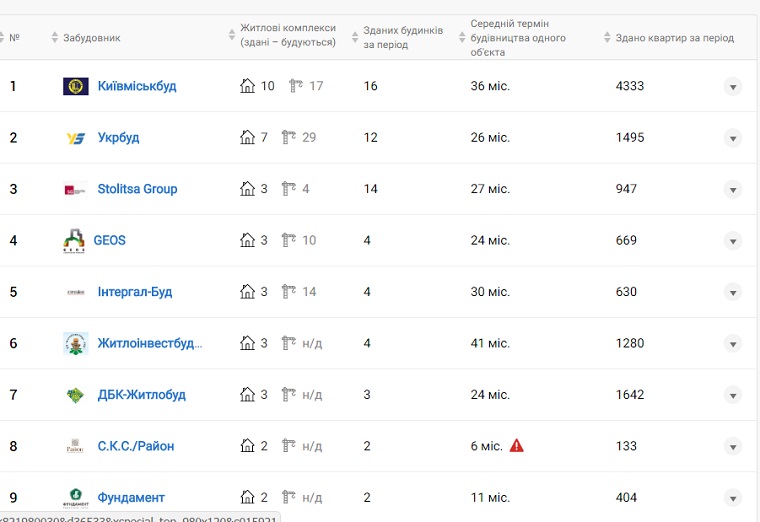760x522 pixels.
Task: Open the Укрбуд developer link
Action: click(118, 138)
